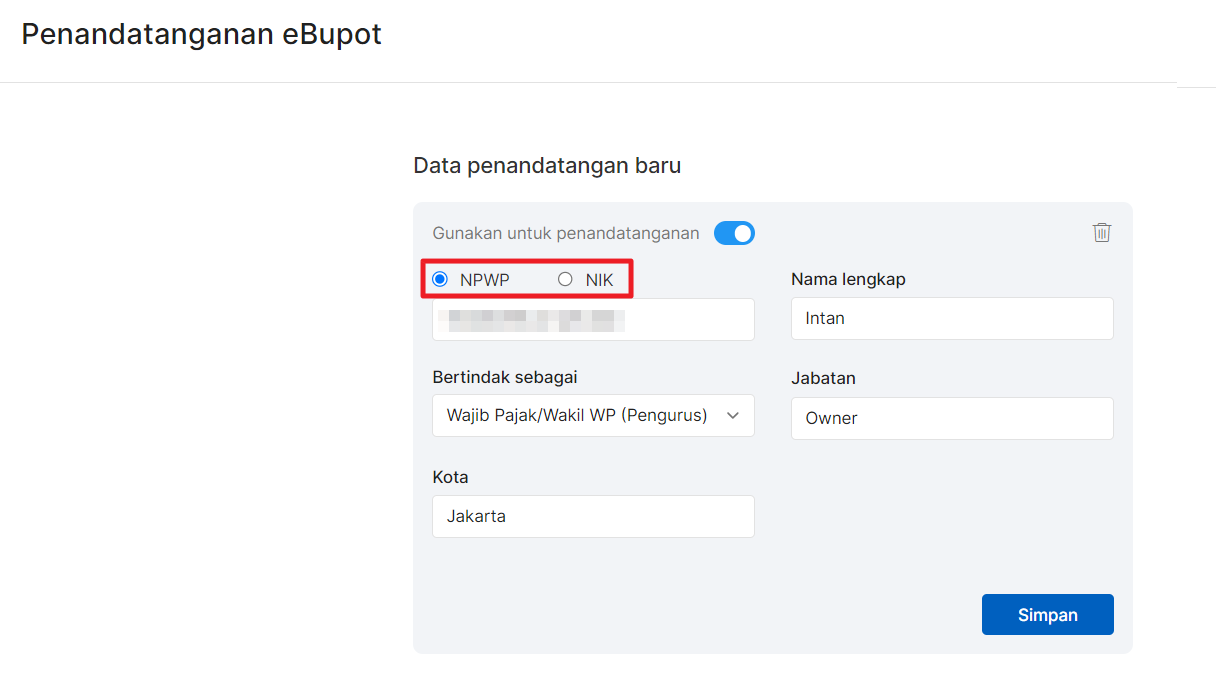Toggle off Gunakan untuk penandatanganan switch
Screen dimensions: 1216x695
(x=734, y=233)
